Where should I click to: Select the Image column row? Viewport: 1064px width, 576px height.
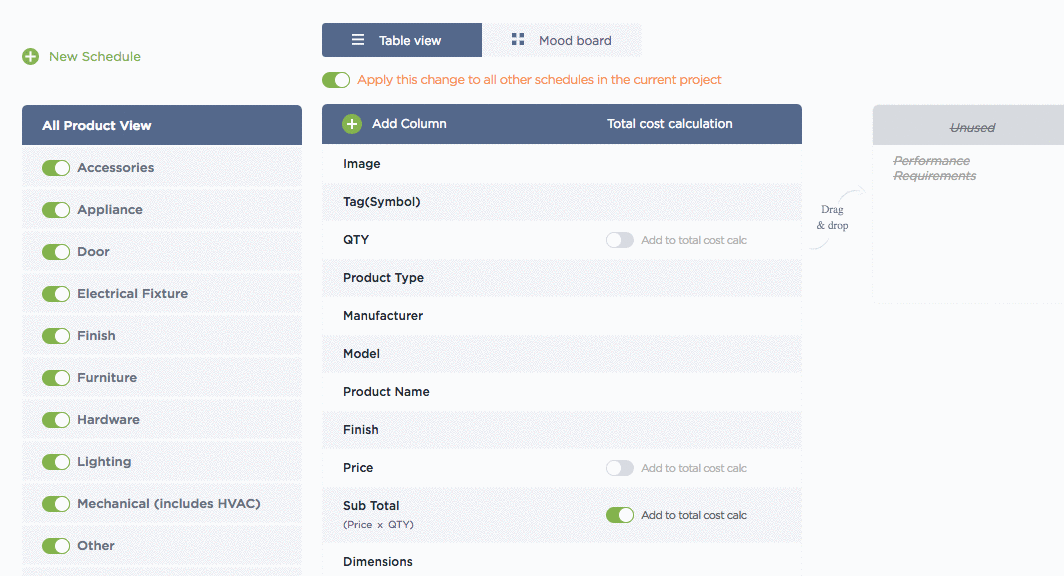[562, 164]
